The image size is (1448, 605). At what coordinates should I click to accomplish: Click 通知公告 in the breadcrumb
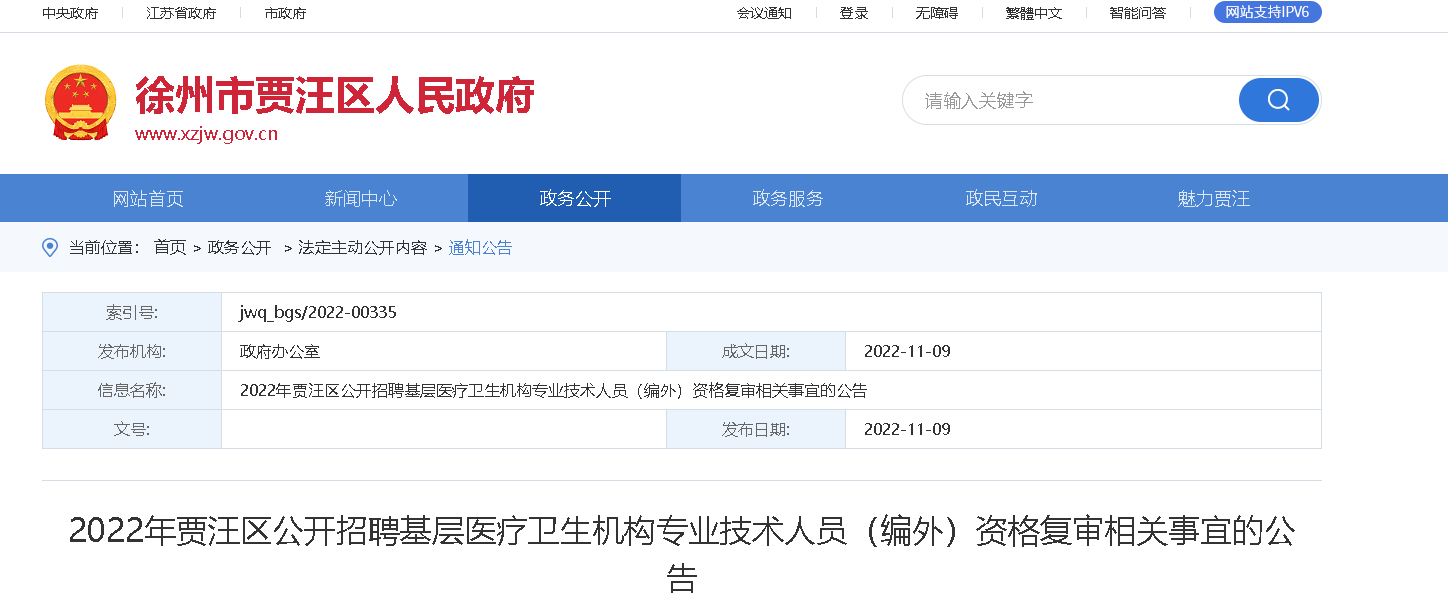pos(480,248)
